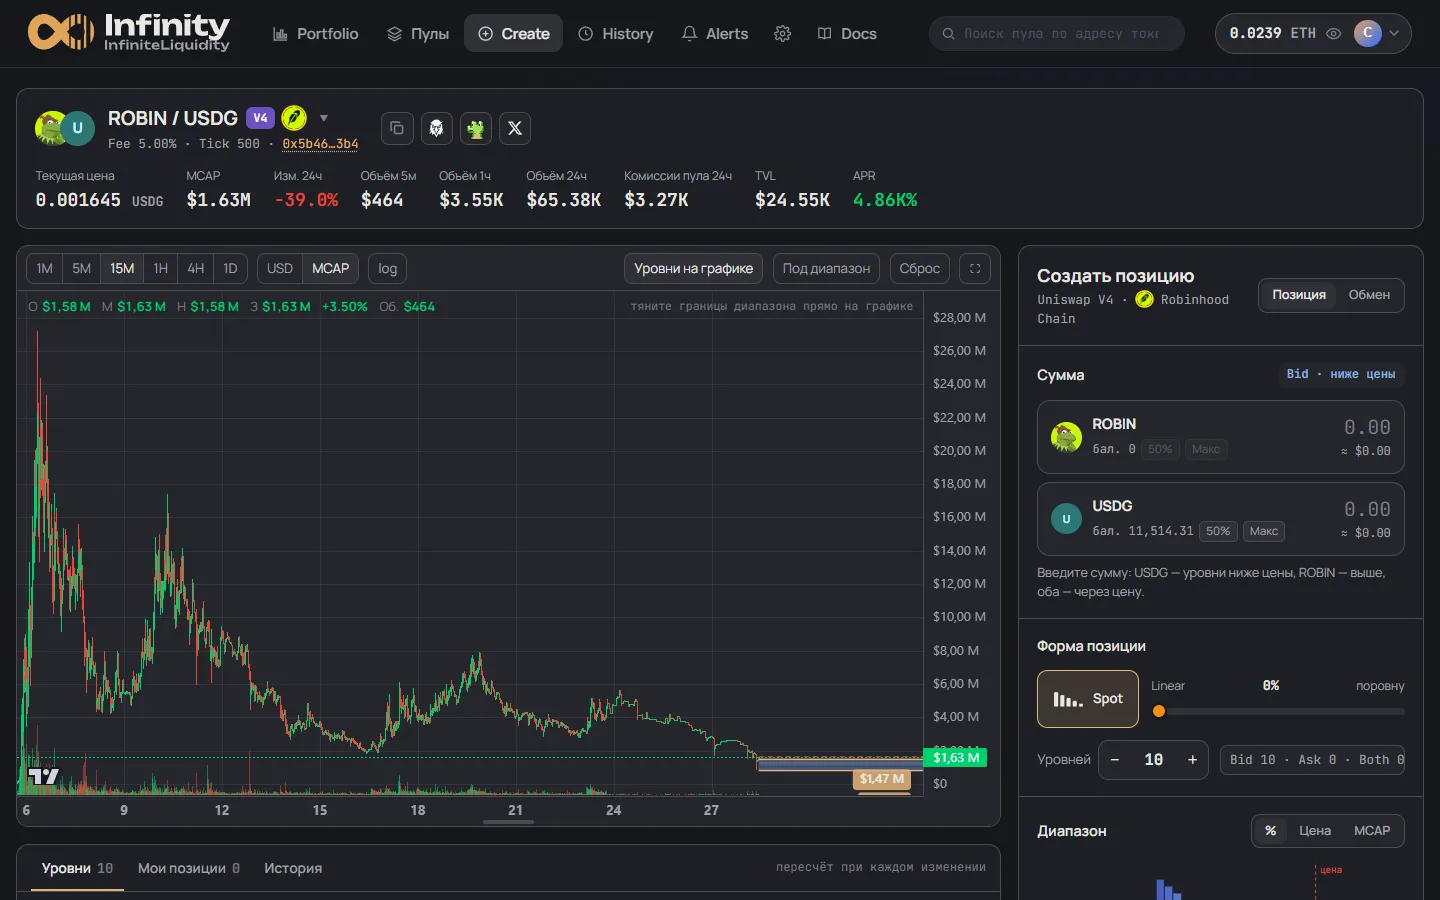Switch chart timeframe to 1H

pos(160,268)
